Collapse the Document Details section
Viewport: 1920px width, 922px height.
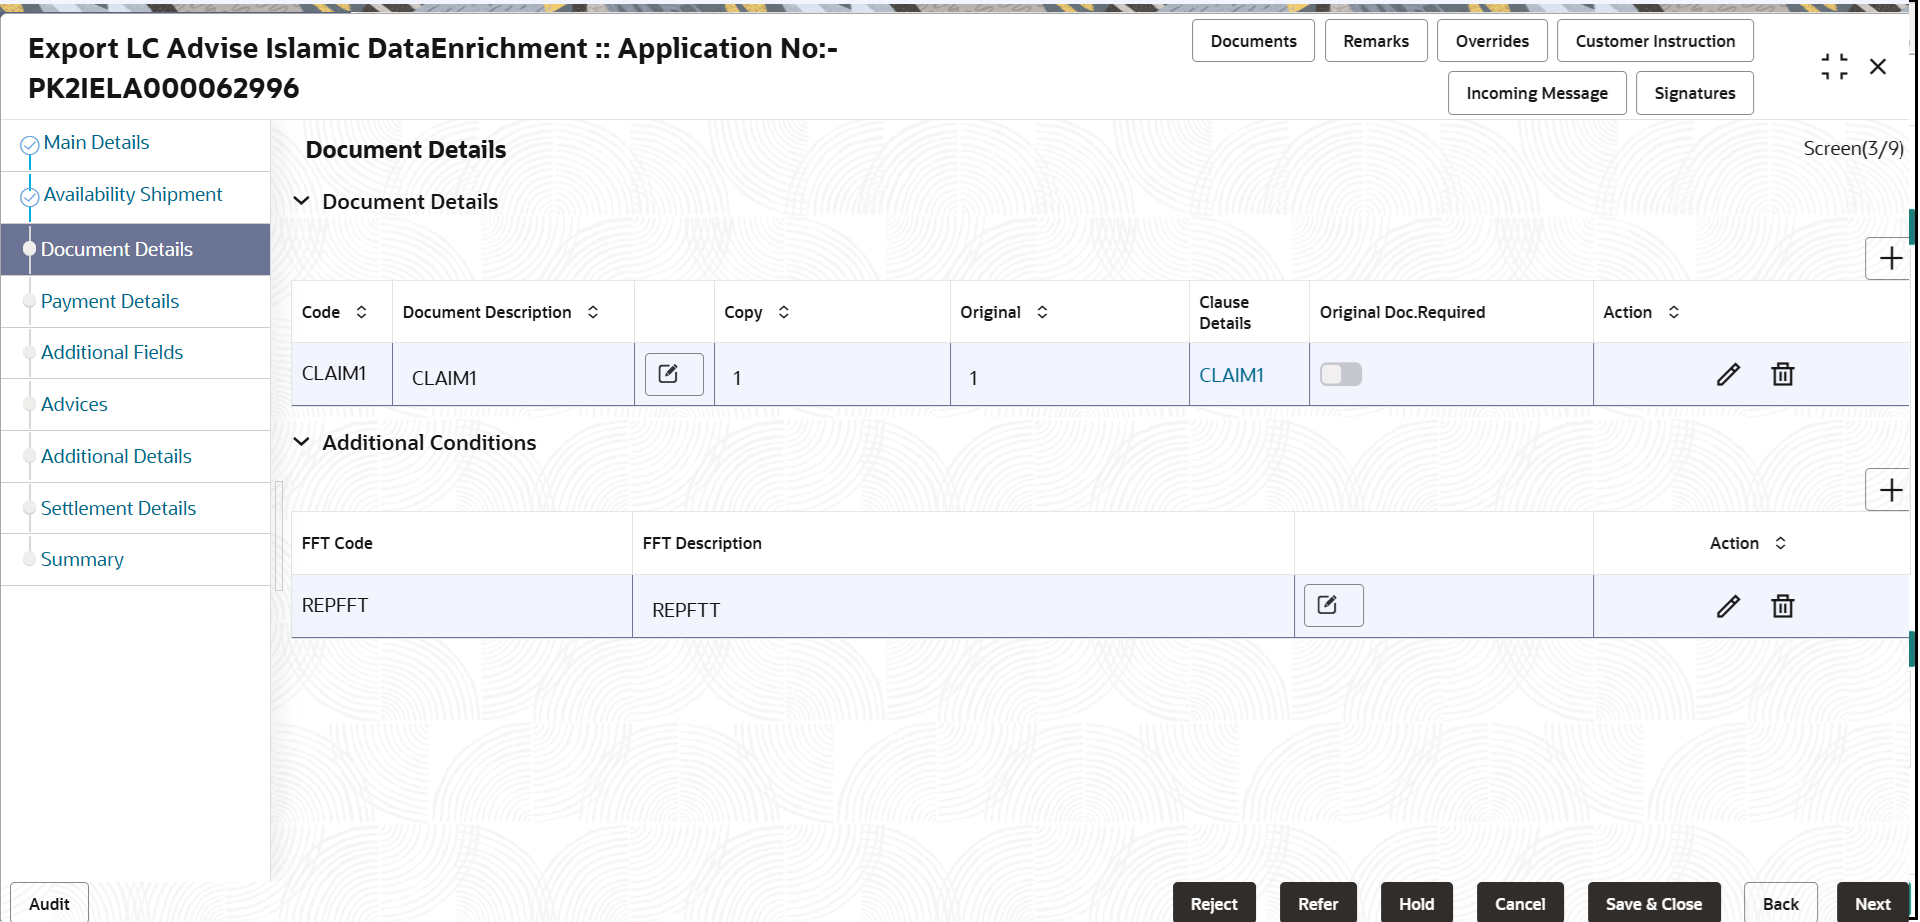pos(301,201)
